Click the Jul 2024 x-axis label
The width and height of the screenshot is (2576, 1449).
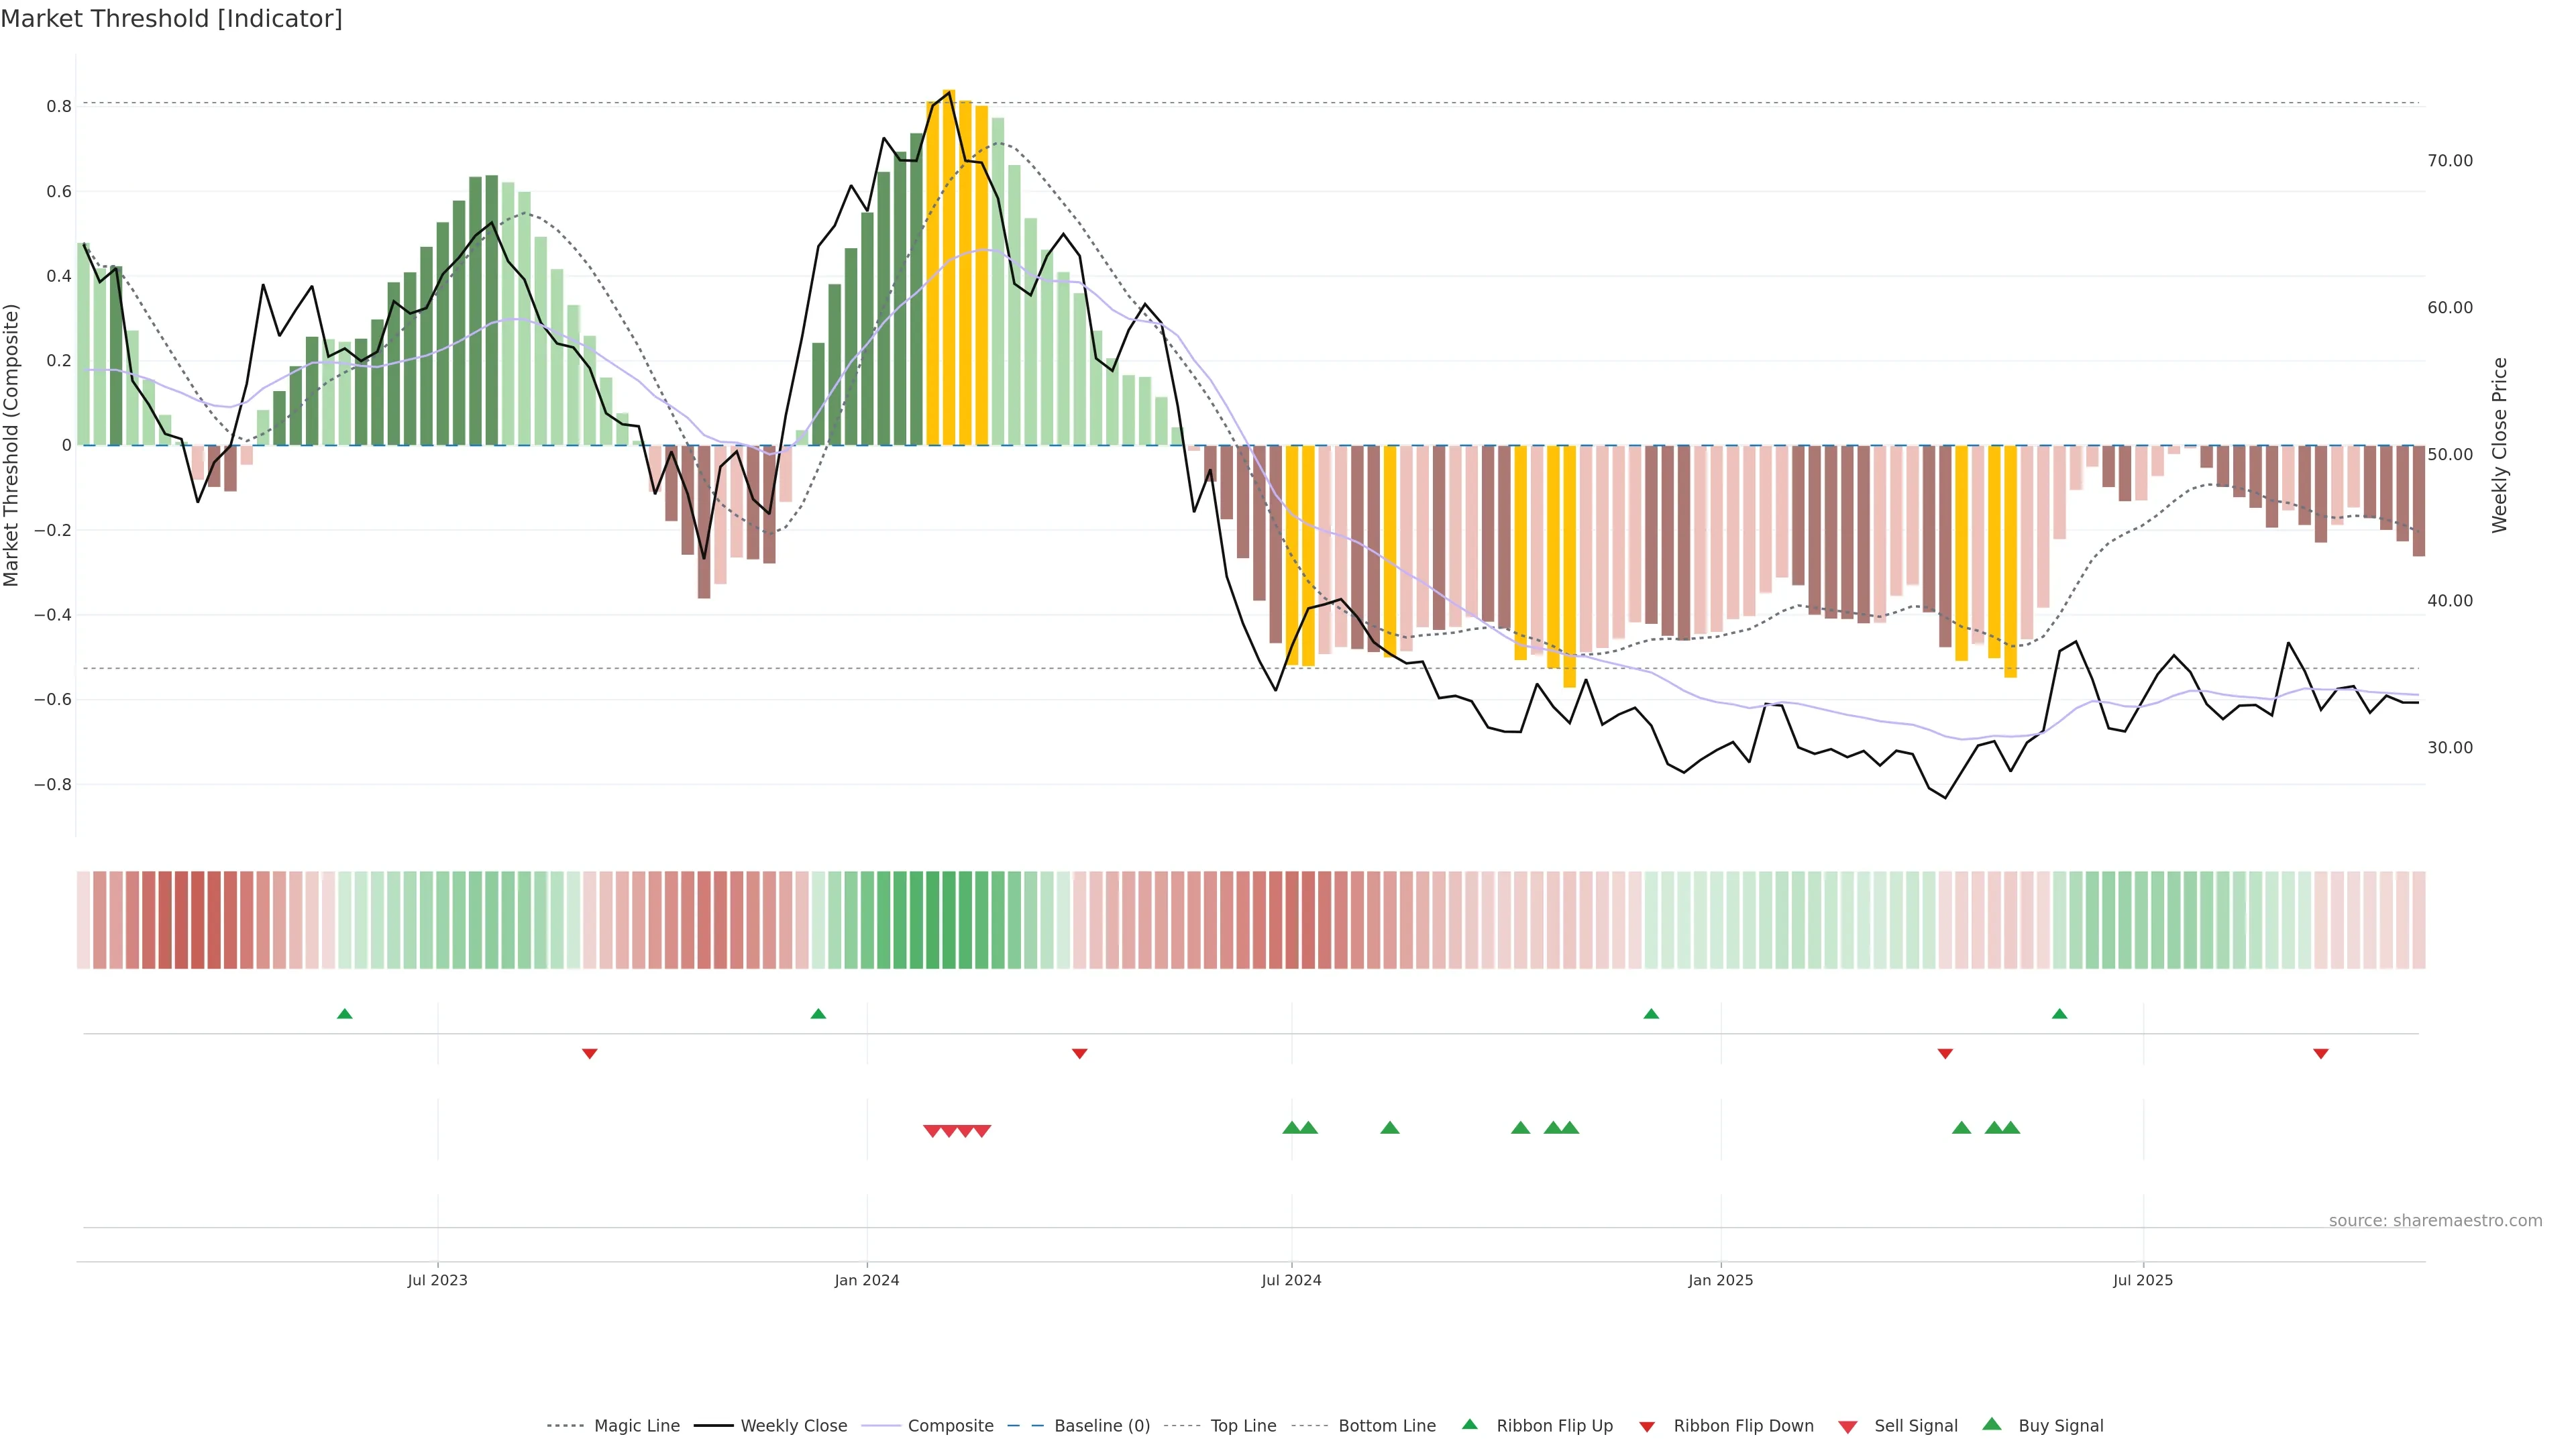pos(1291,1280)
